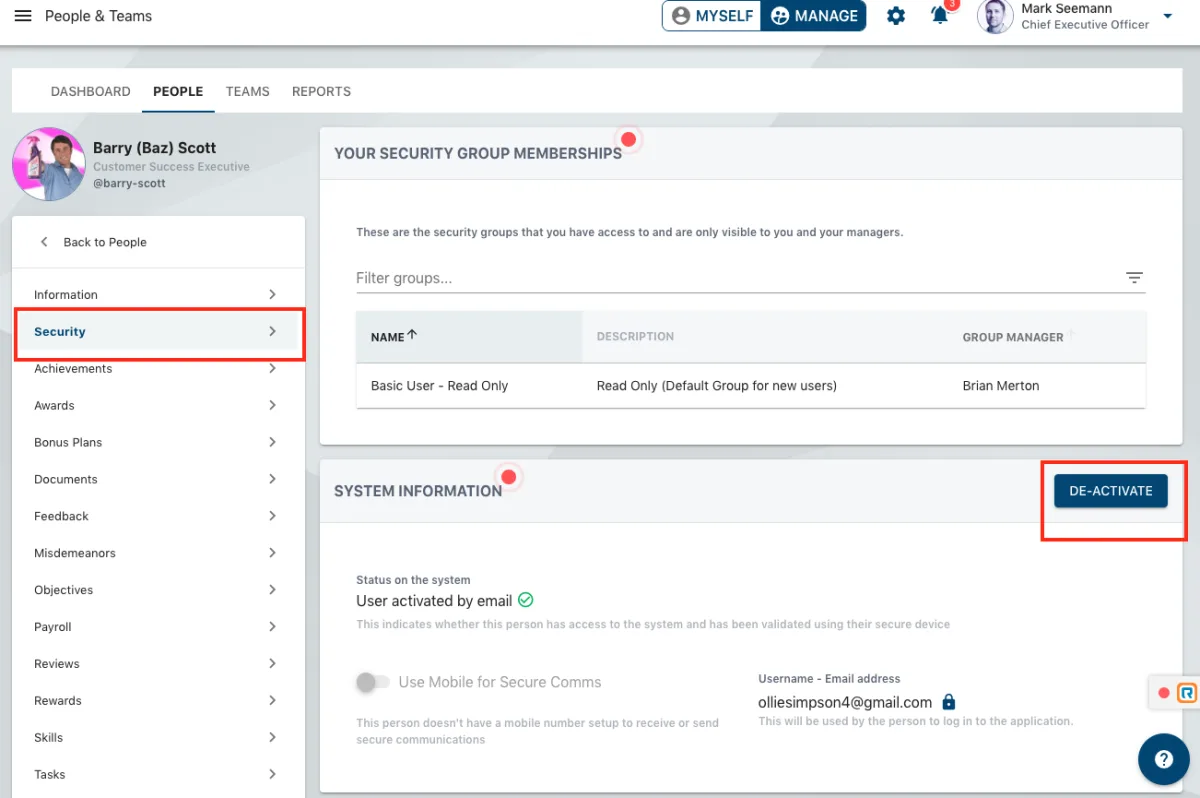
Task: Click the screen recorder widget icon
Action: tap(1186, 692)
